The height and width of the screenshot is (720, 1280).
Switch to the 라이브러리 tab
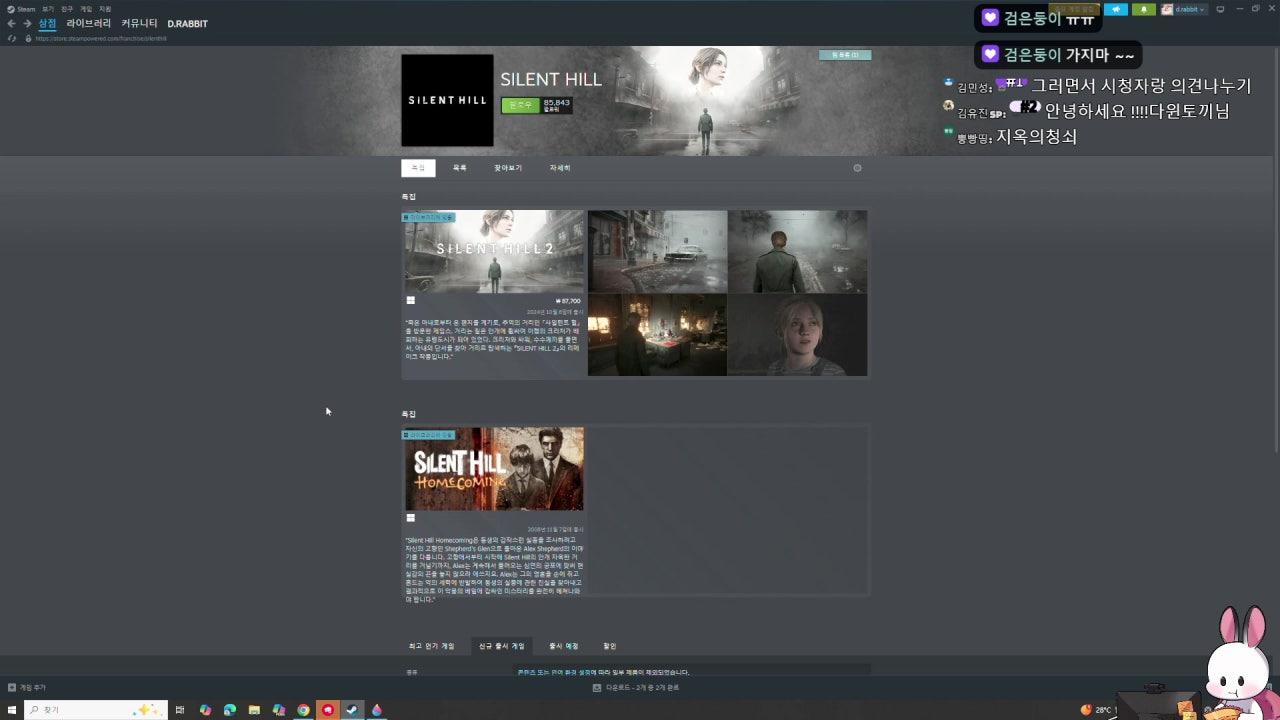point(89,23)
